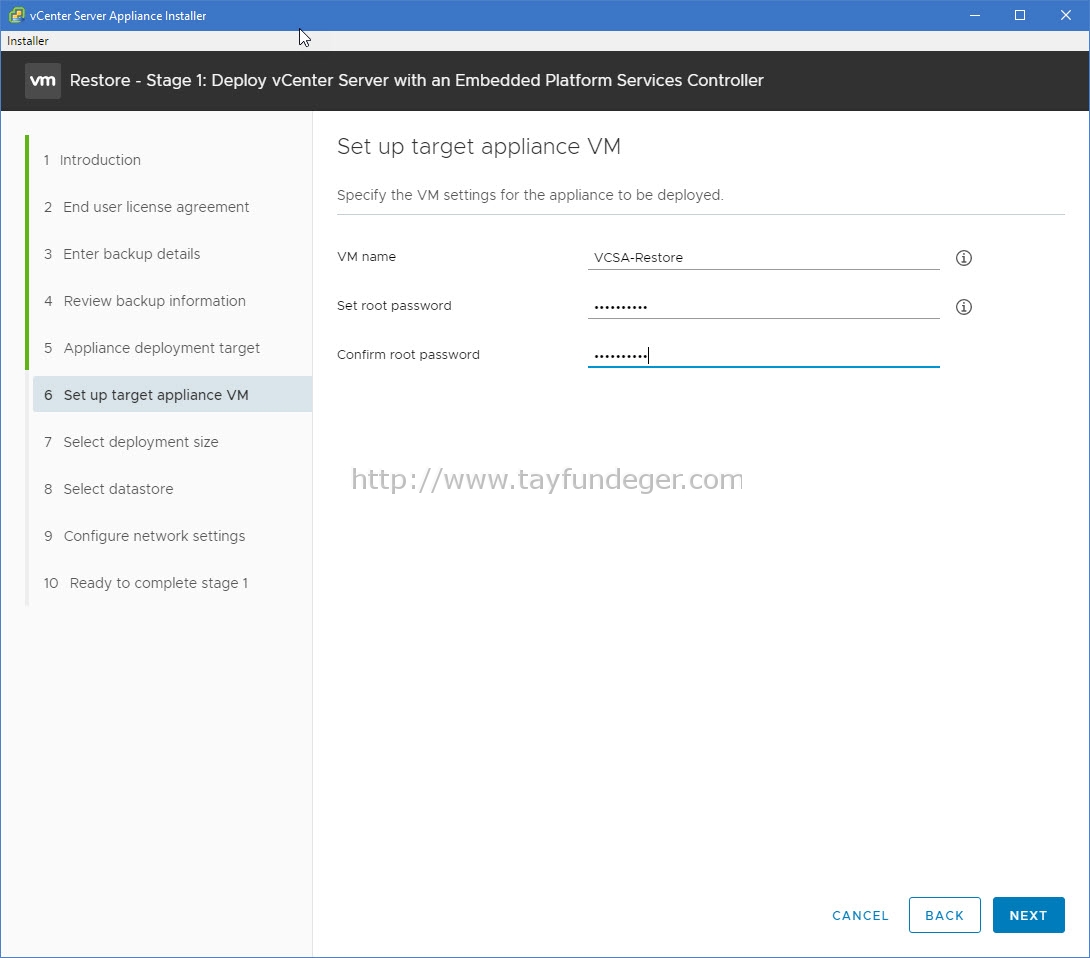1090x958 pixels.
Task: Click the BACK button
Action: 944,916
